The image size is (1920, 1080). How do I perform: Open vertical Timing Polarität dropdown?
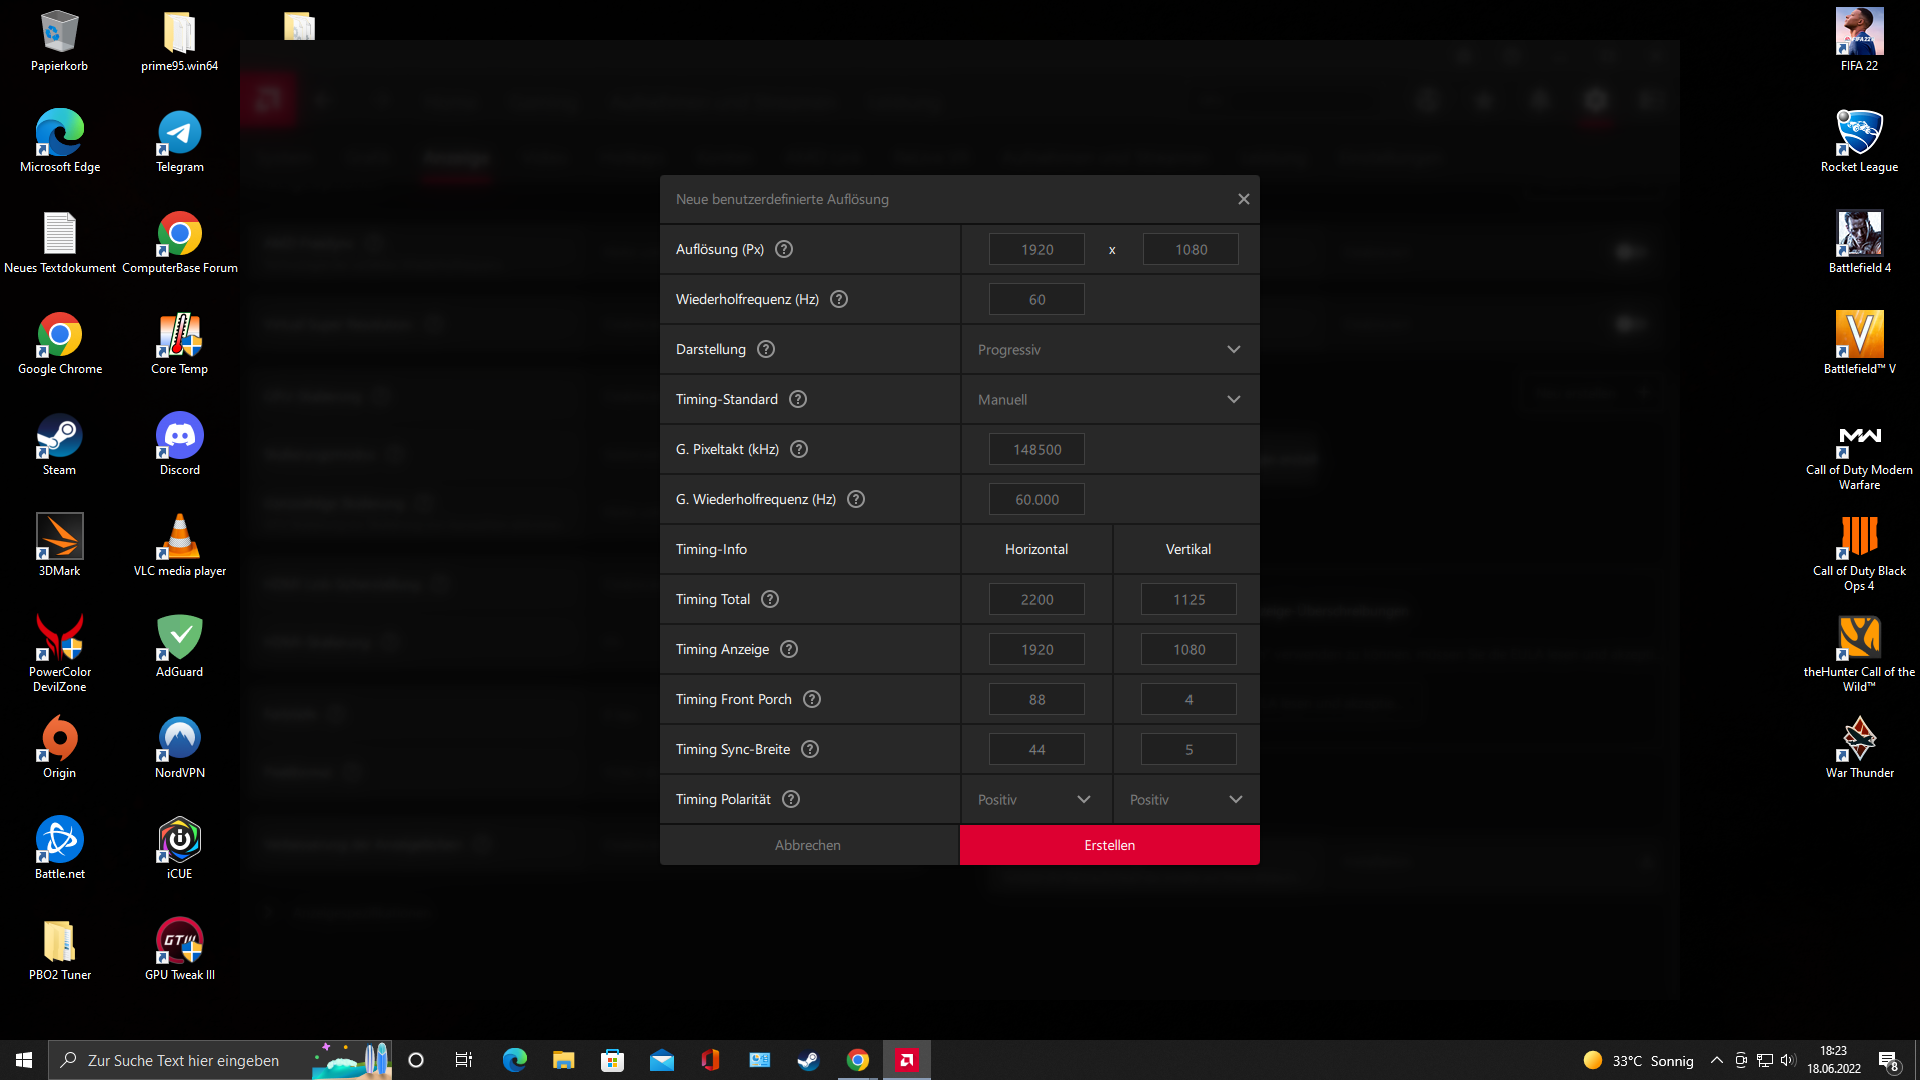point(1186,799)
